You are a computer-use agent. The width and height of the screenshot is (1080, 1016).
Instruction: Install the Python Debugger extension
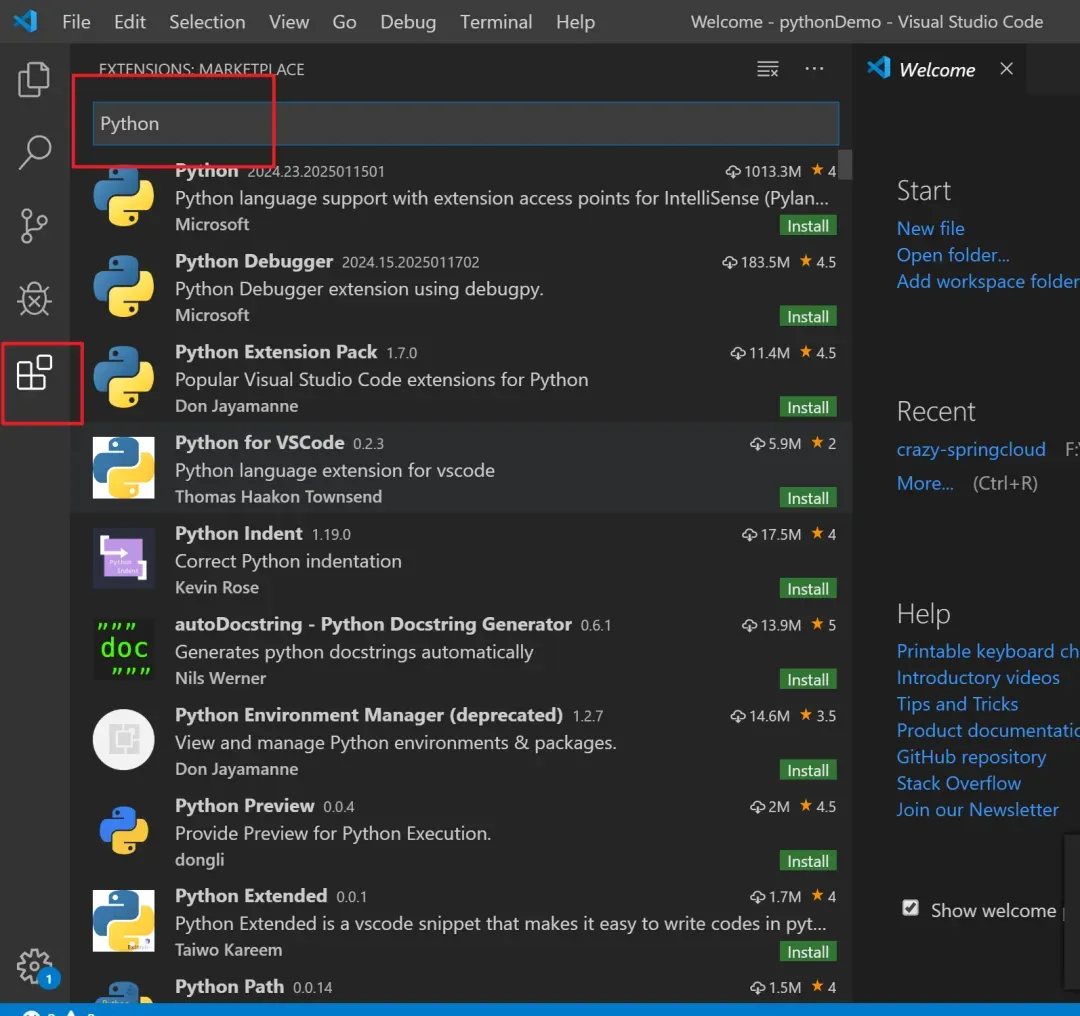pos(808,317)
